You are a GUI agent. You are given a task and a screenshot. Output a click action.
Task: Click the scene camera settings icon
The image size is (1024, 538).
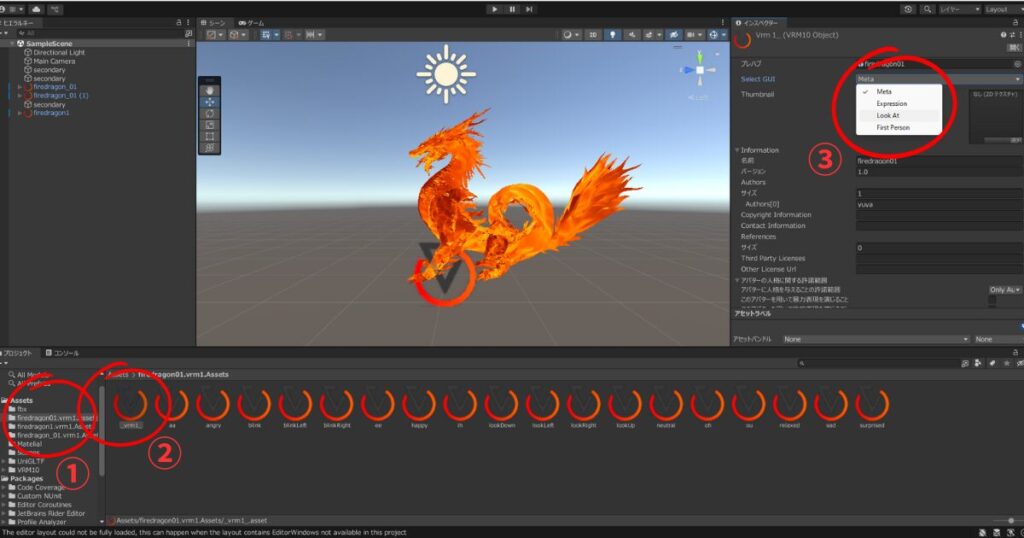tap(692, 35)
